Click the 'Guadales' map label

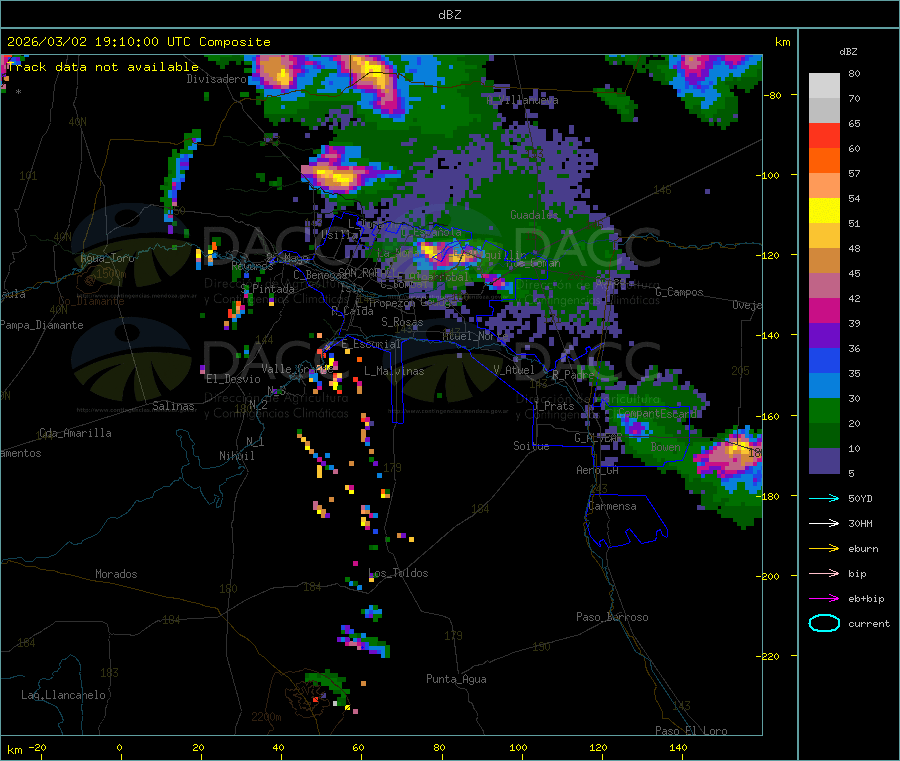coord(534,215)
